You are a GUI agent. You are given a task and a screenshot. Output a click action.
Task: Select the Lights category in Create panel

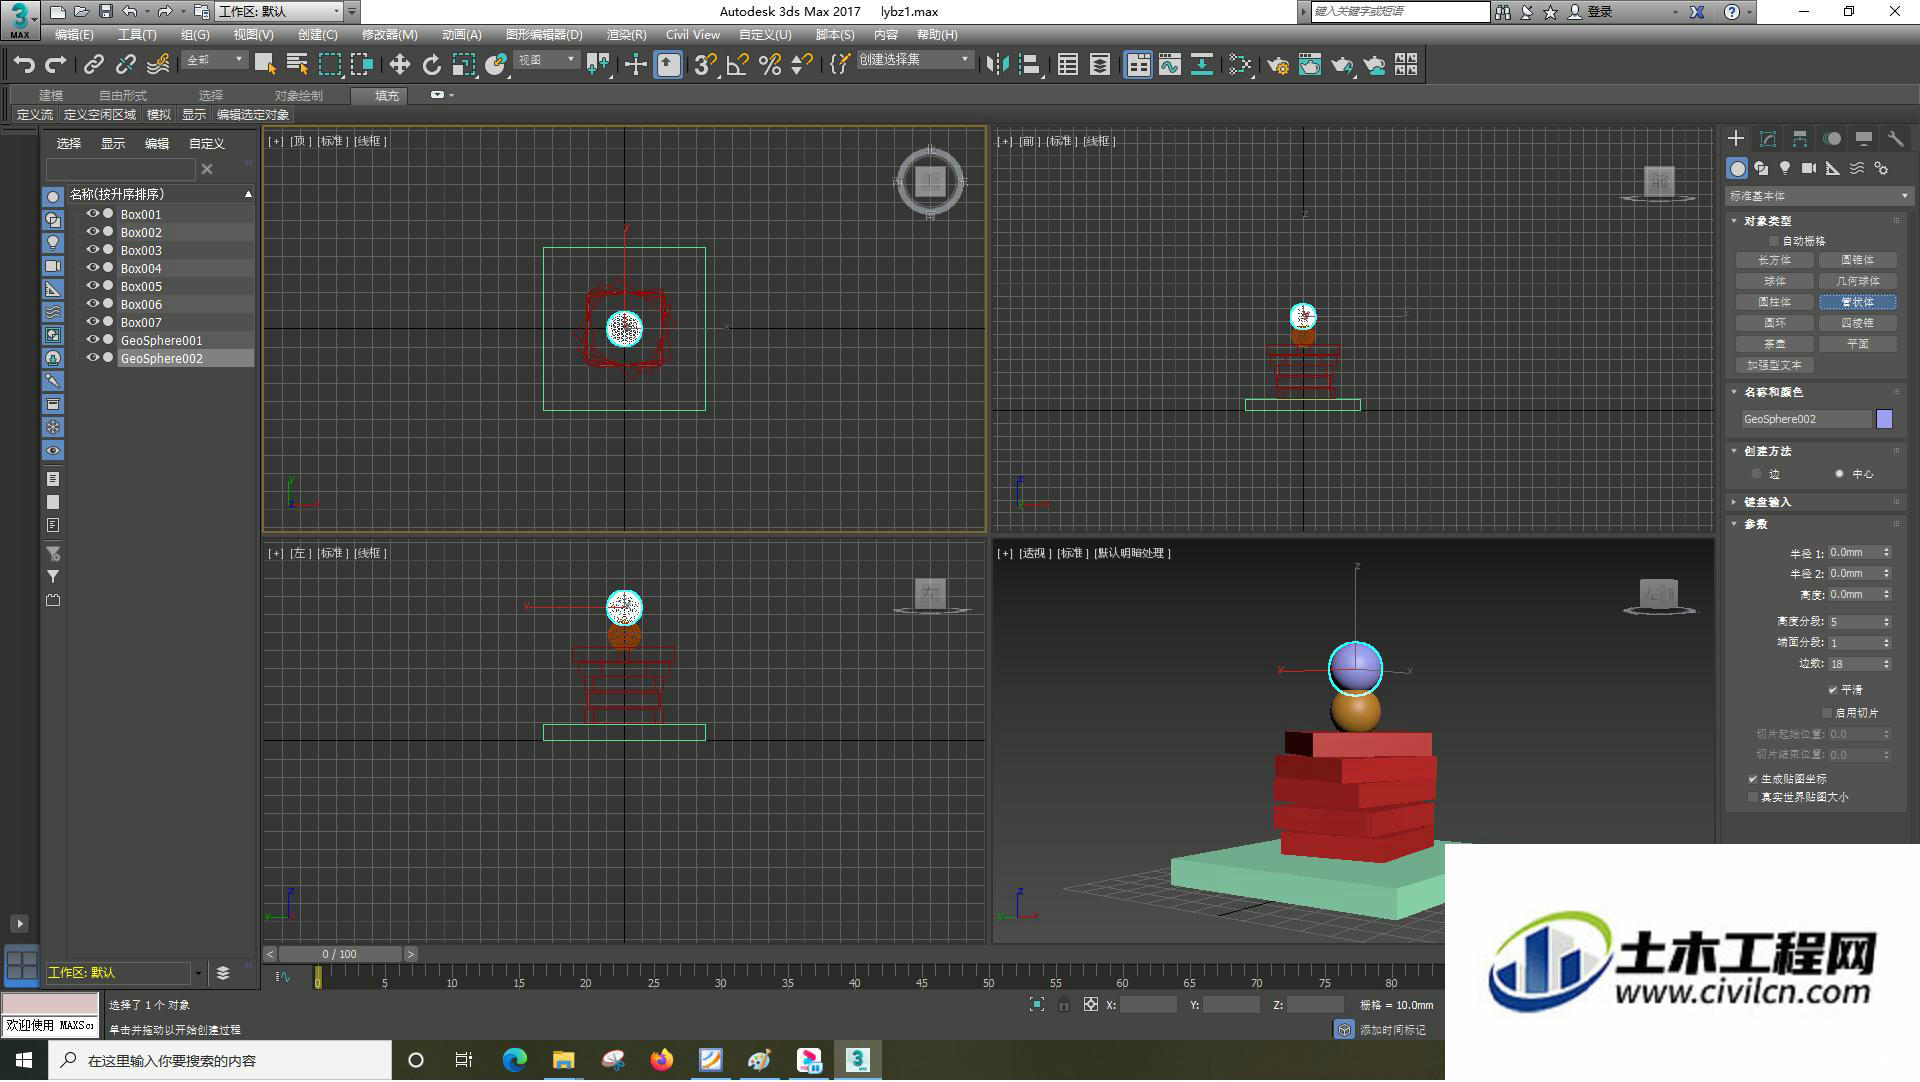1785,169
